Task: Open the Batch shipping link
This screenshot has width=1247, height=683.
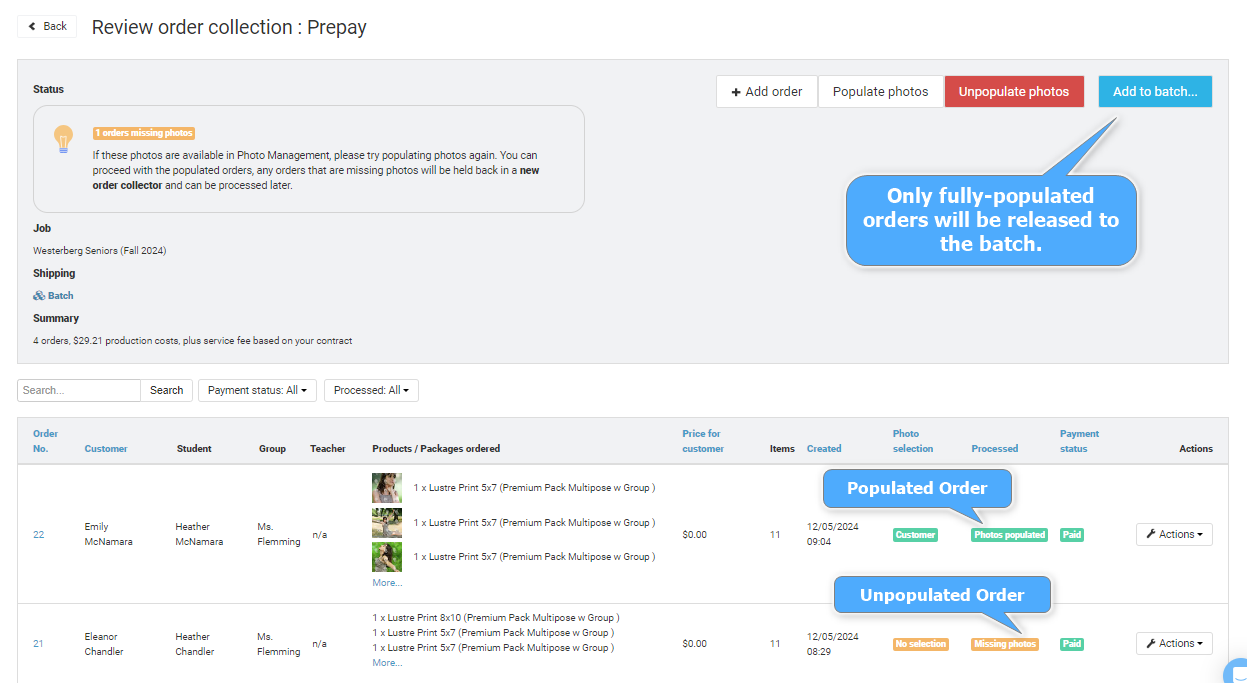Action: coord(53,296)
